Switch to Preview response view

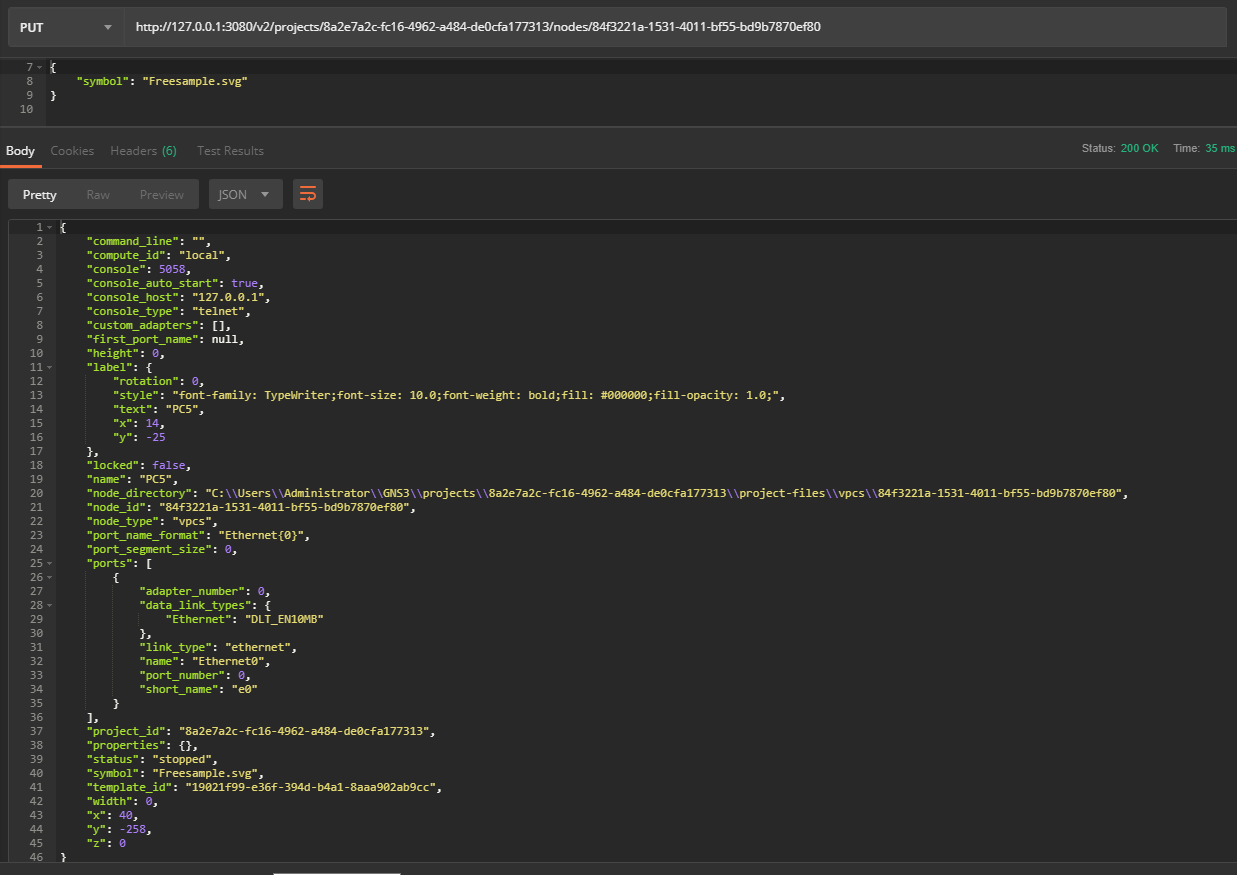[x=162, y=194]
